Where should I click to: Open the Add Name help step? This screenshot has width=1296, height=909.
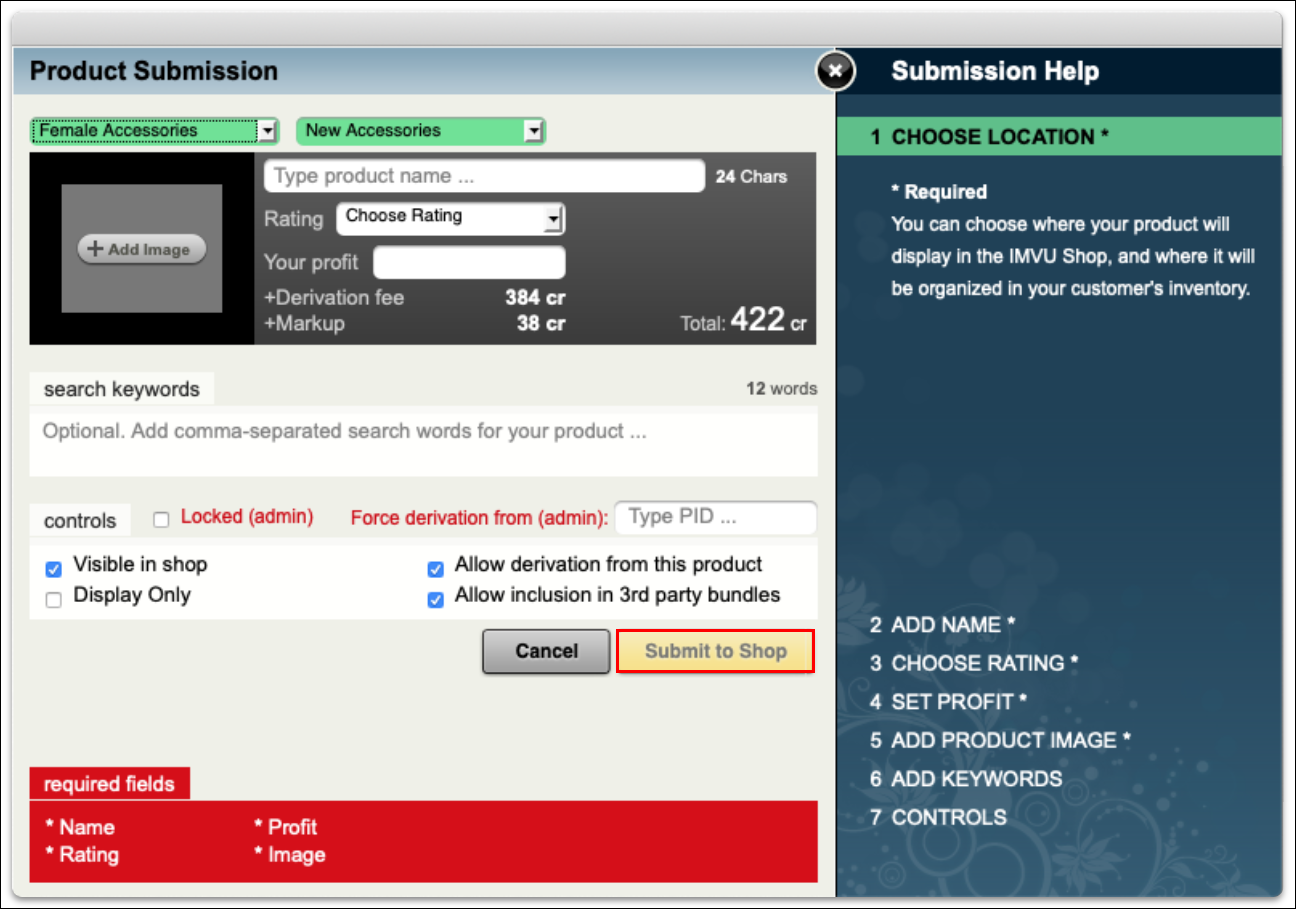(x=942, y=625)
